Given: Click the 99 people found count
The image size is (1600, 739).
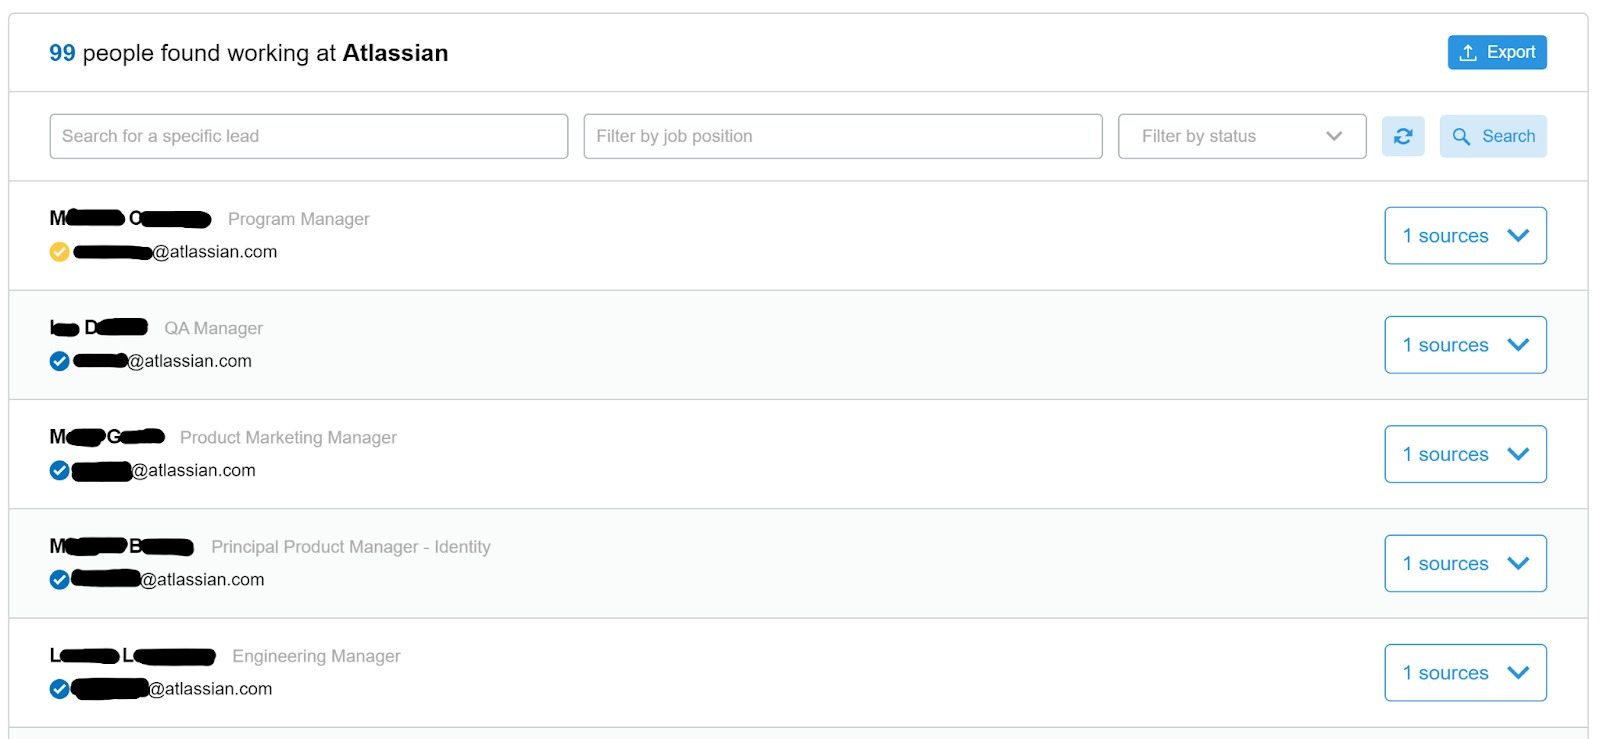Looking at the screenshot, I should click(x=62, y=53).
